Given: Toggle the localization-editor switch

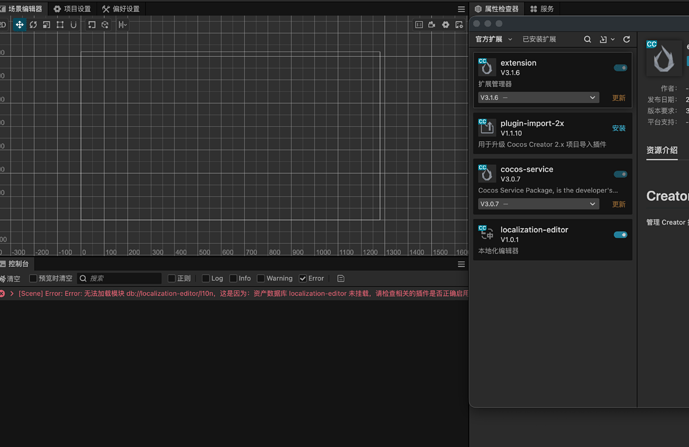Looking at the screenshot, I should tap(620, 235).
